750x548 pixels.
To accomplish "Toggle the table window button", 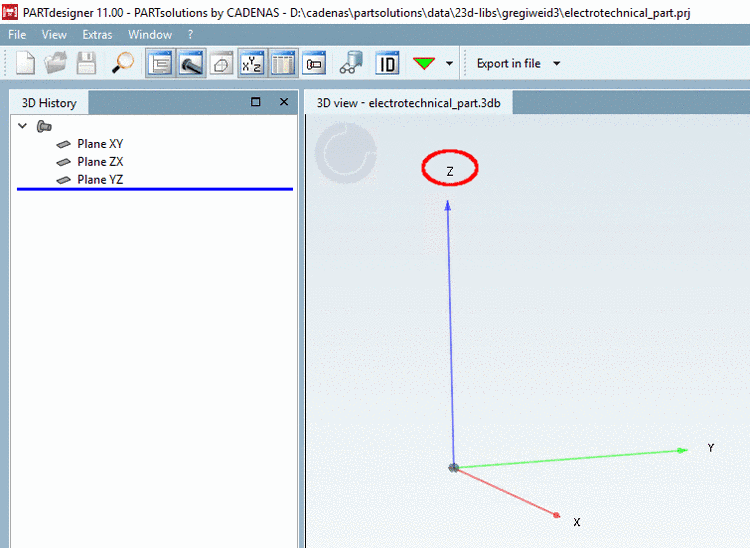I will [283, 63].
